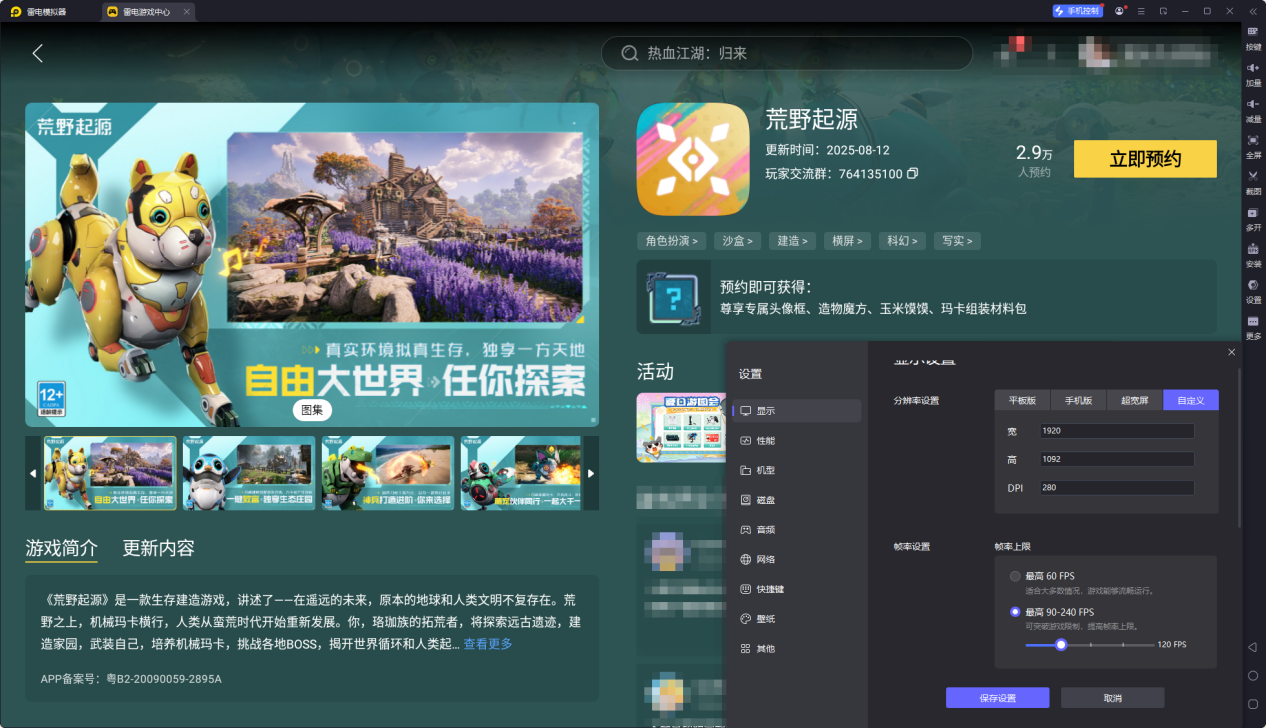Open the 写实 tag

(x=957, y=241)
